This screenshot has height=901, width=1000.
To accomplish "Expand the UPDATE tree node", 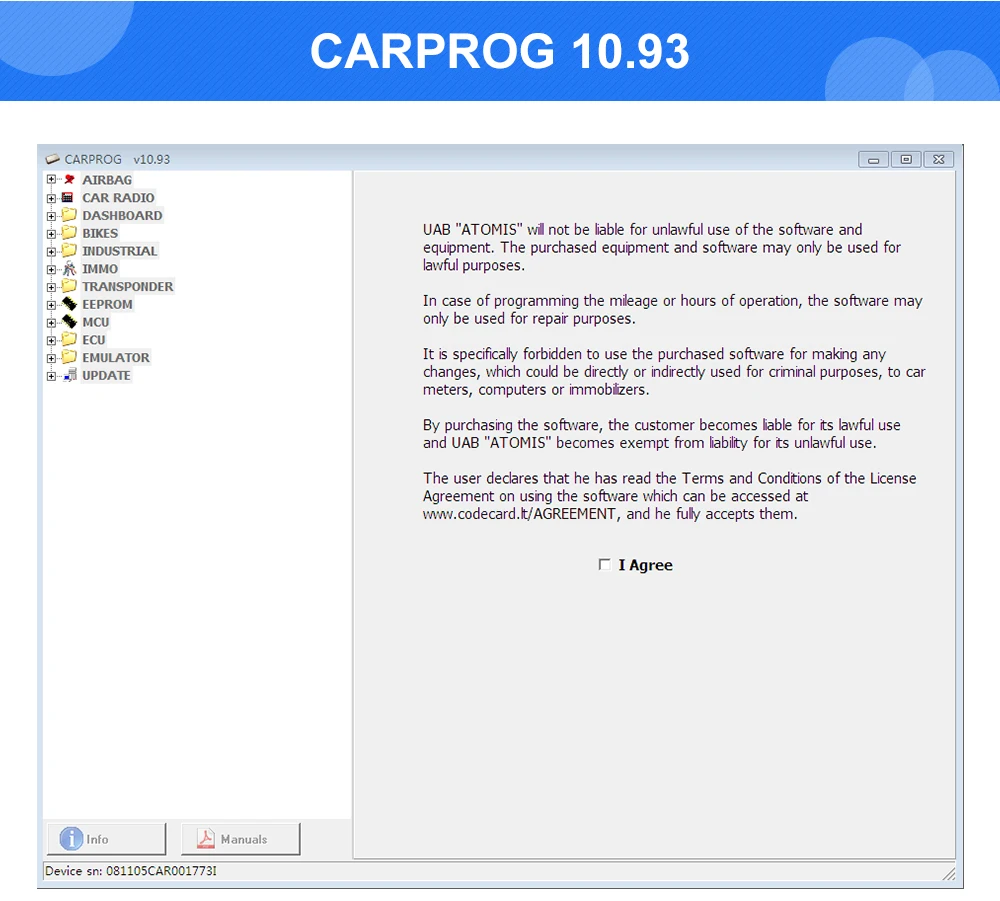I will coord(51,376).
